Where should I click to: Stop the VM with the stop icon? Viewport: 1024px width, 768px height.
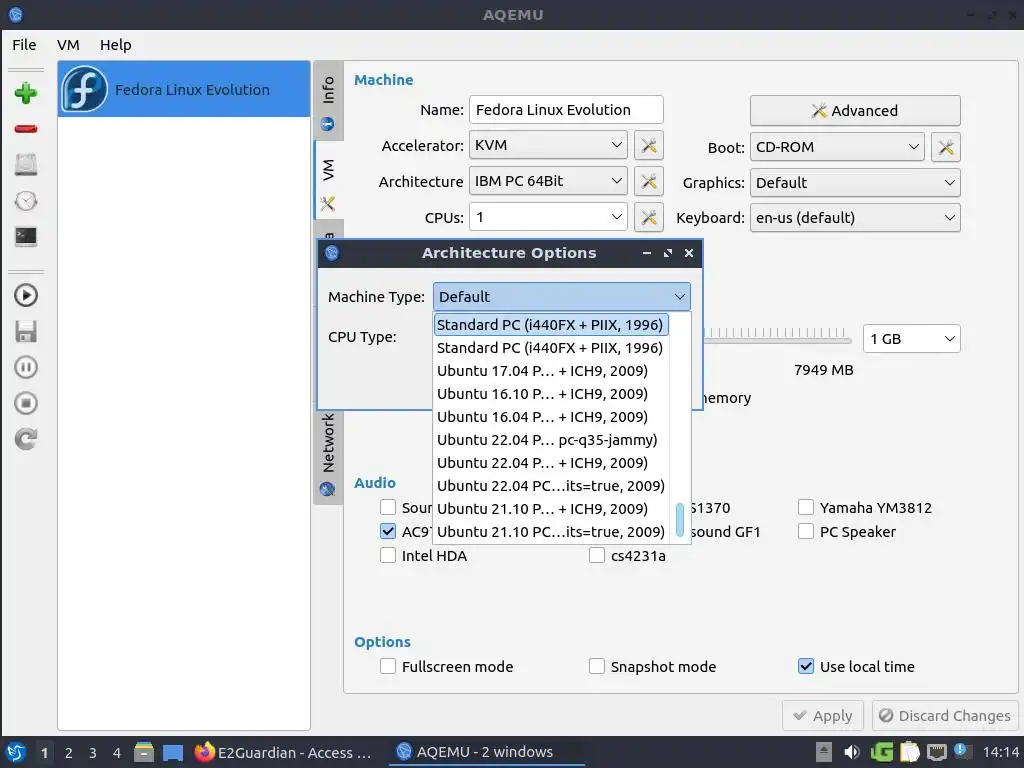25,403
